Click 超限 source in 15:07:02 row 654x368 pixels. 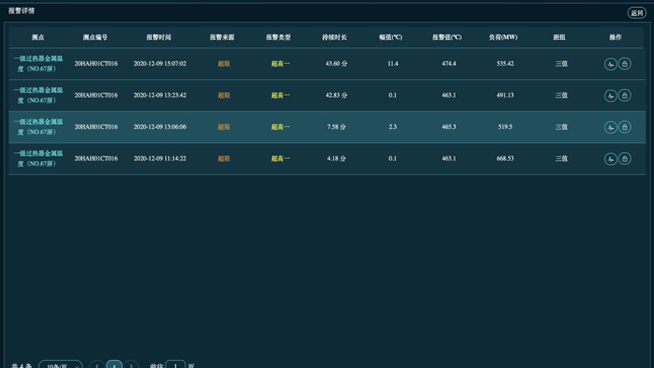pyautogui.click(x=224, y=64)
